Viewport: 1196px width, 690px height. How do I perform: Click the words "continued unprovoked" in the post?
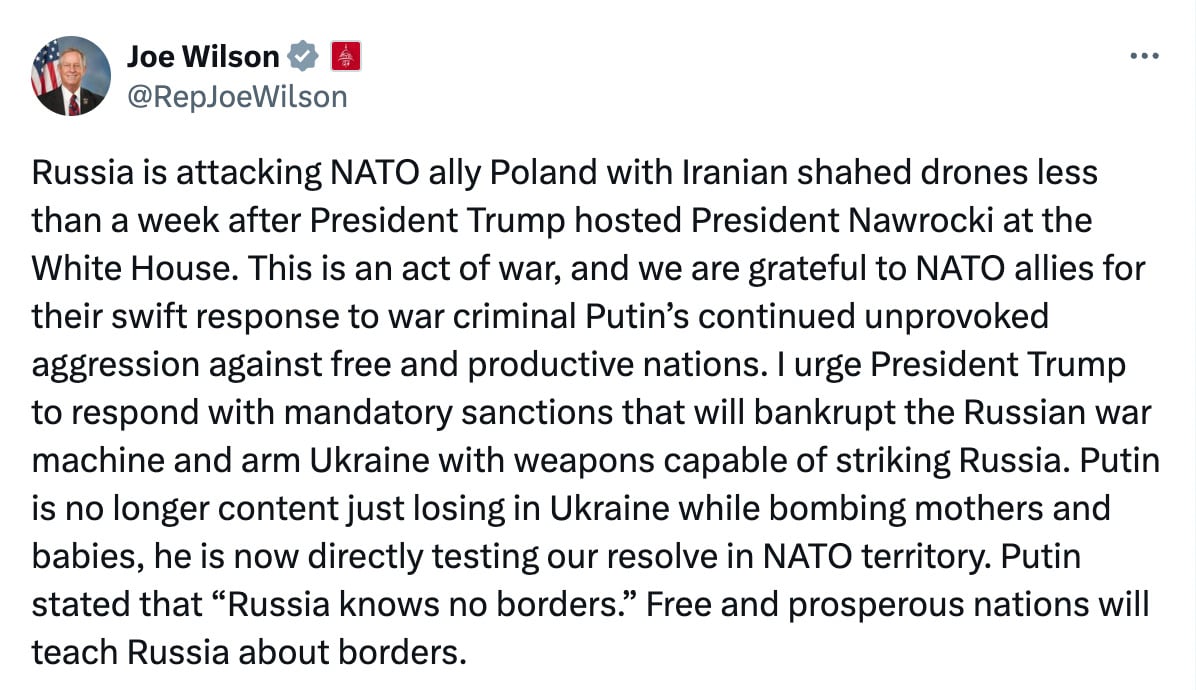(x=873, y=316)
